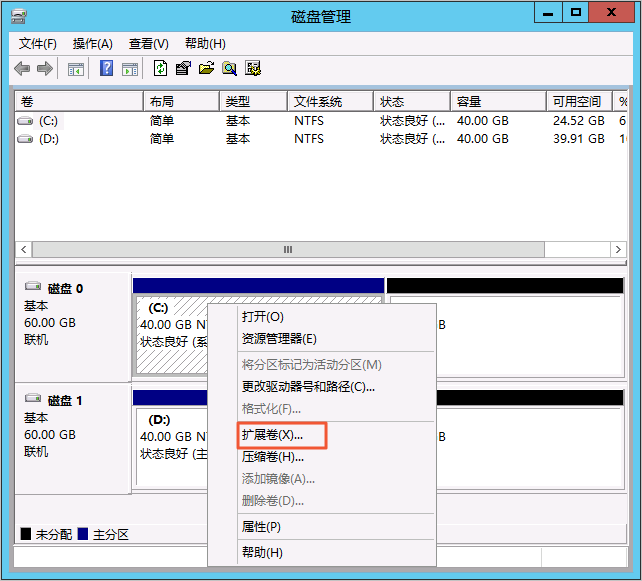642x581 pixels.
Task: Click the horizontal scrollbar in volume list
Action: (288, 250)
